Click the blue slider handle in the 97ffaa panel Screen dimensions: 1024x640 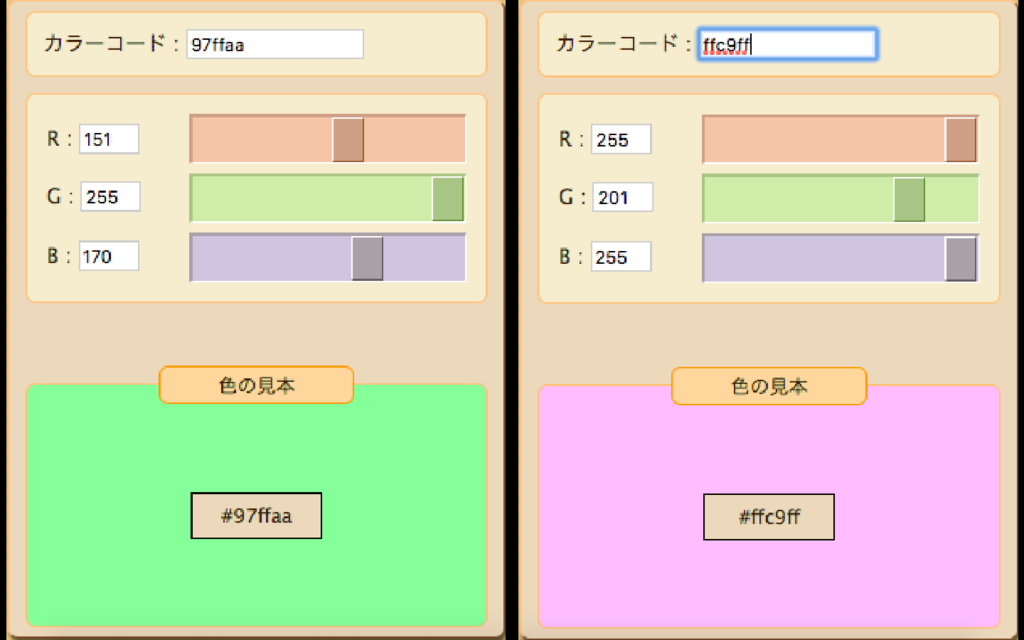click(367, 259)
